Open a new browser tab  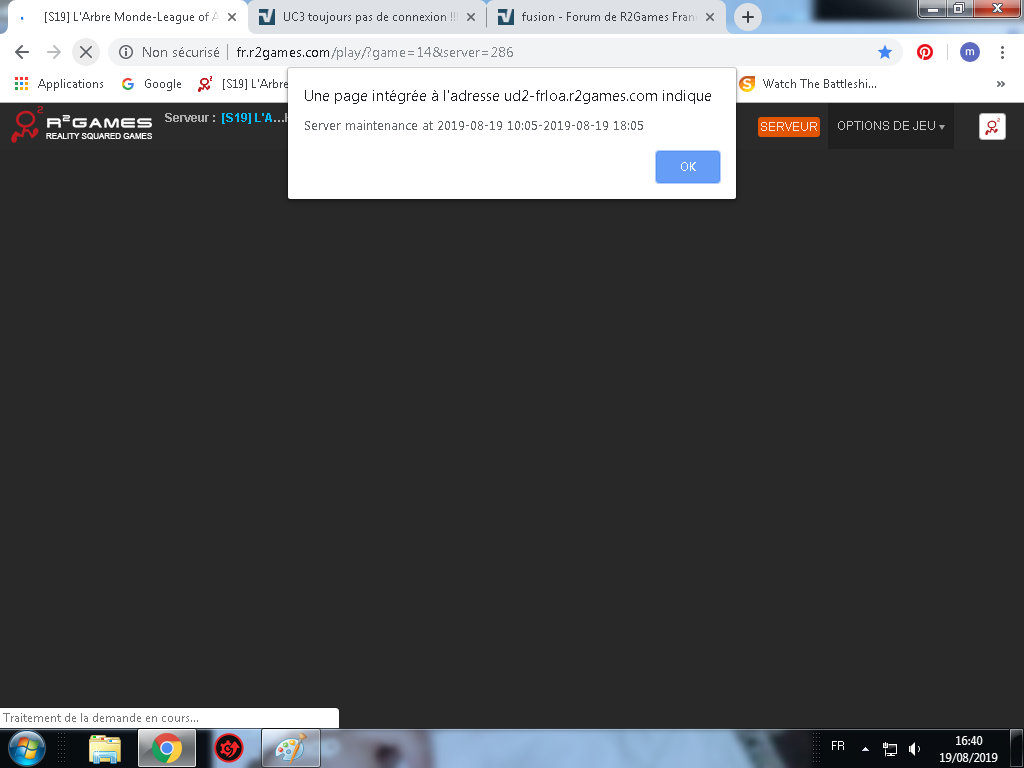coord(747,17)
